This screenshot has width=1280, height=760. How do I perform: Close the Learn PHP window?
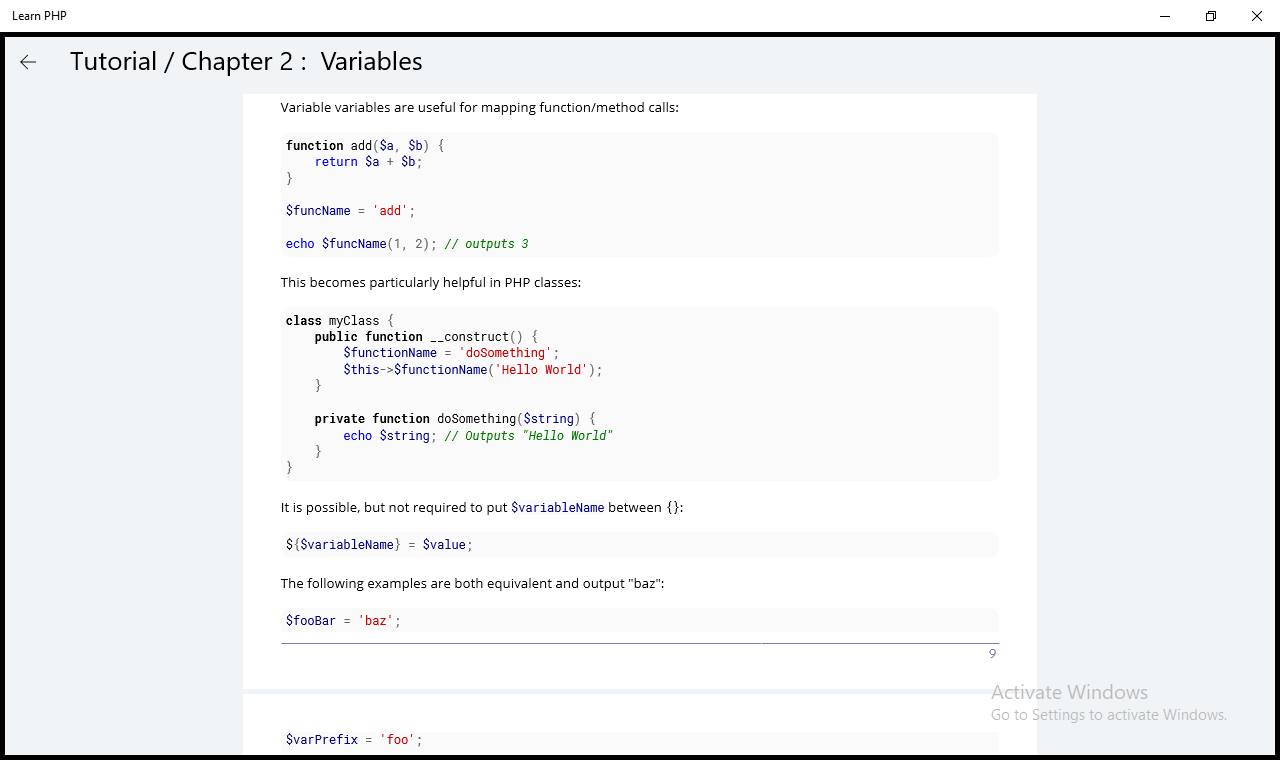pos(1257,16)
